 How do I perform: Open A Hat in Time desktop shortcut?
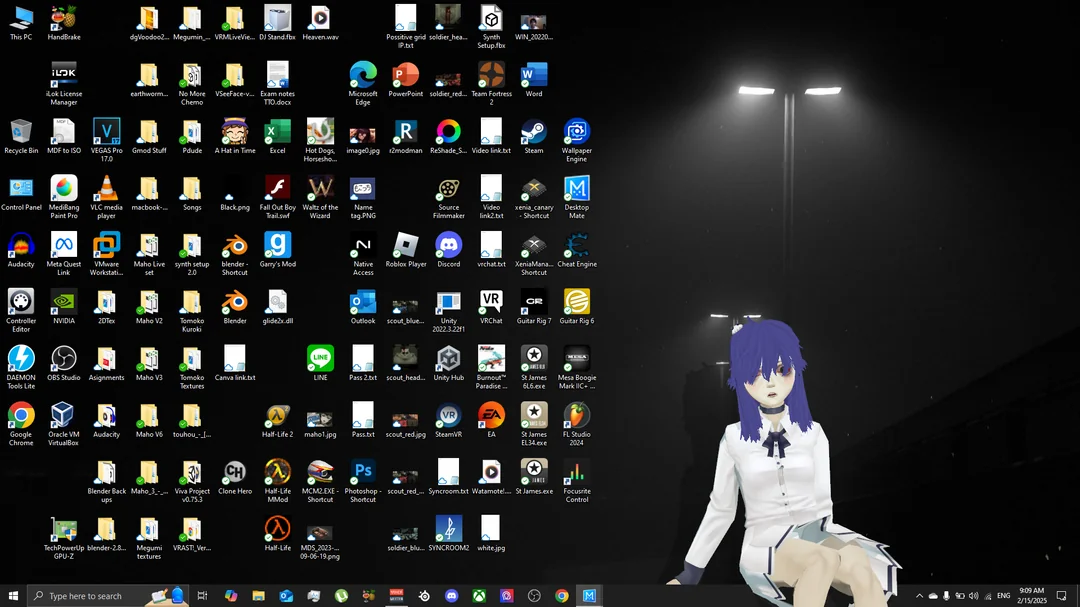click(235, 136)
